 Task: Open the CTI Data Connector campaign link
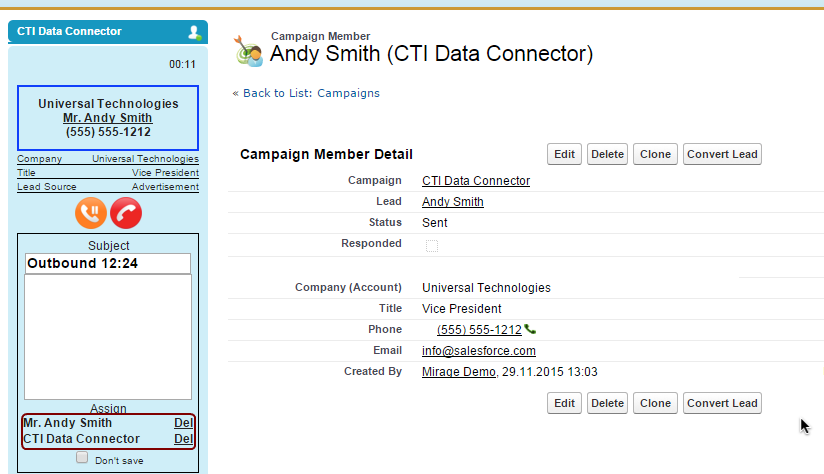[x=476, y=181]
